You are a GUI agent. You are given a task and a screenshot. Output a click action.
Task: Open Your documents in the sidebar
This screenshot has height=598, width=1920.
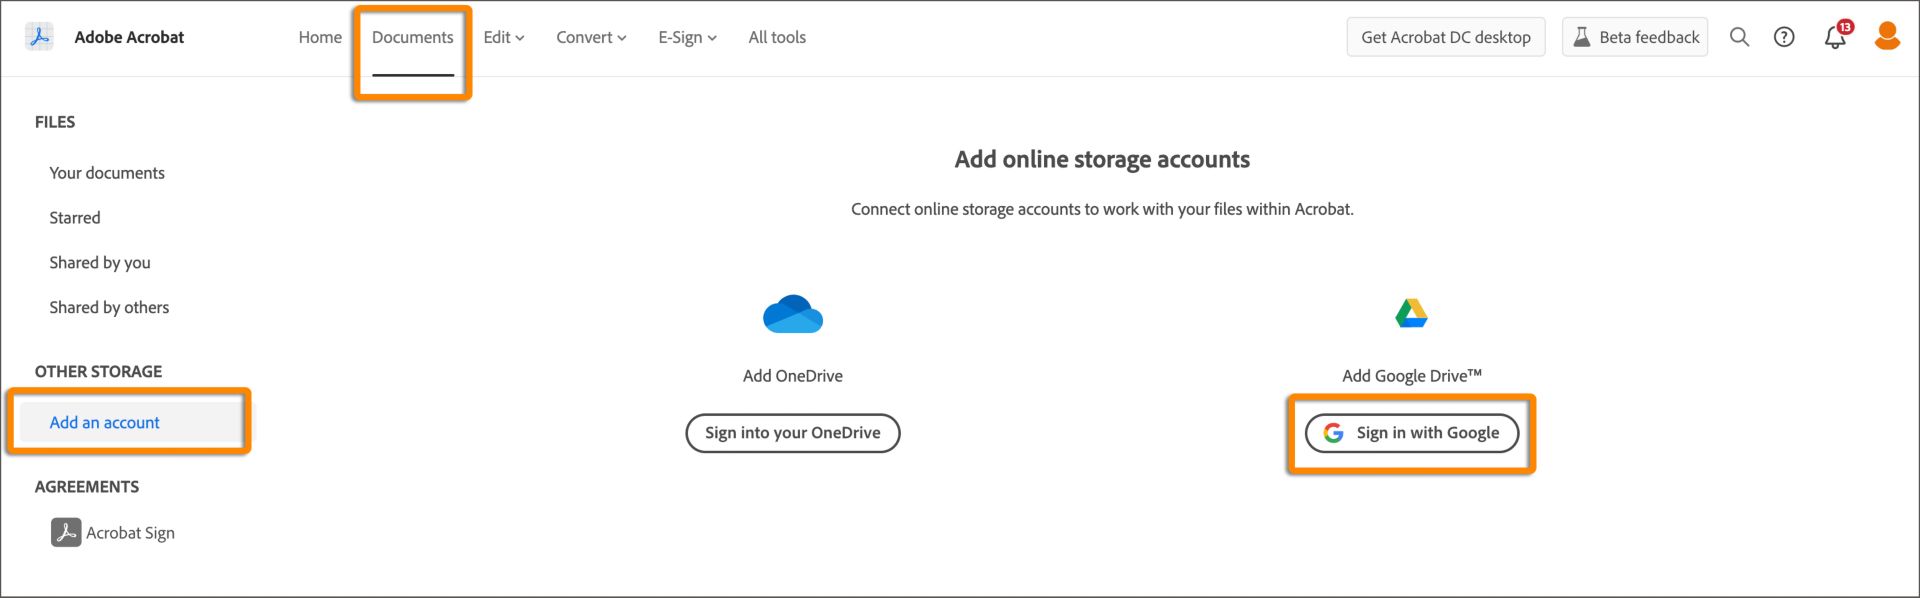click(x=107, y=173)
